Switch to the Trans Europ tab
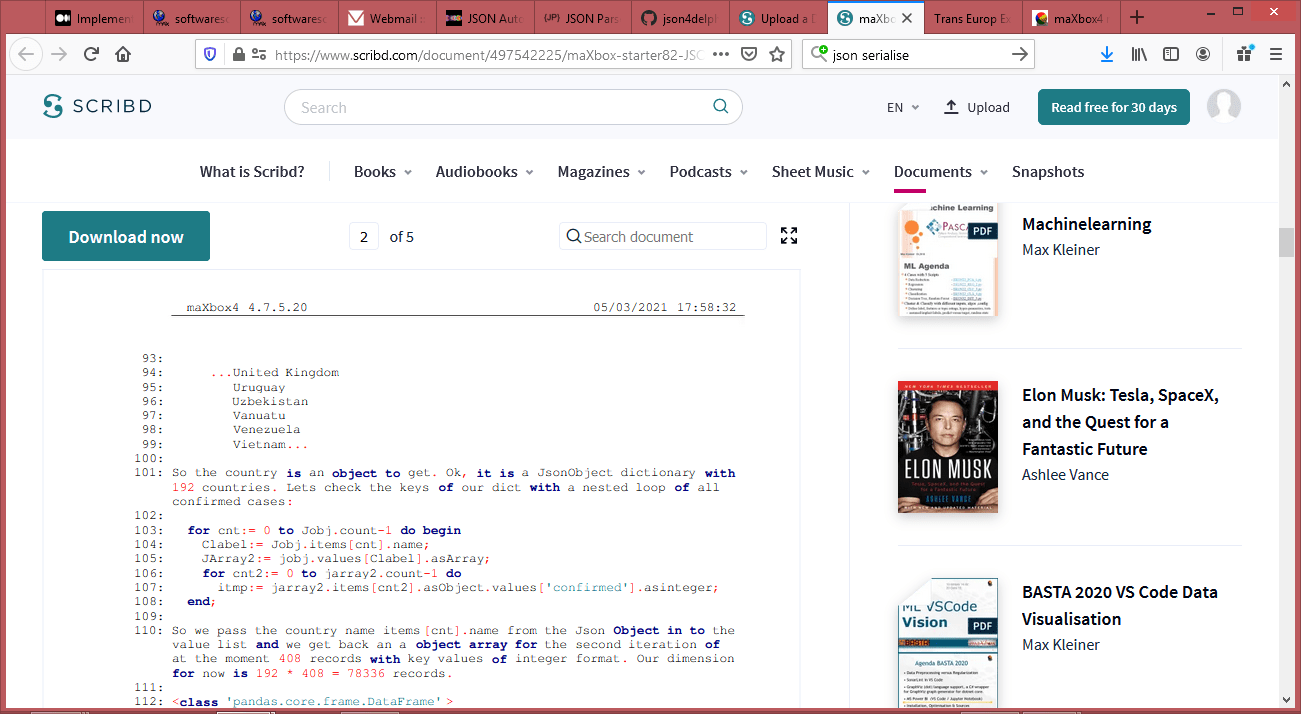 click(970, 18)
